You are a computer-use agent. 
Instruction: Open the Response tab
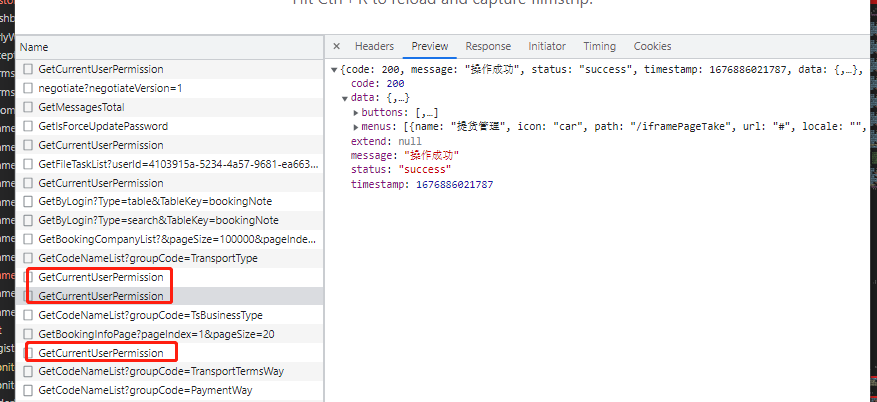tap(488, 46)
